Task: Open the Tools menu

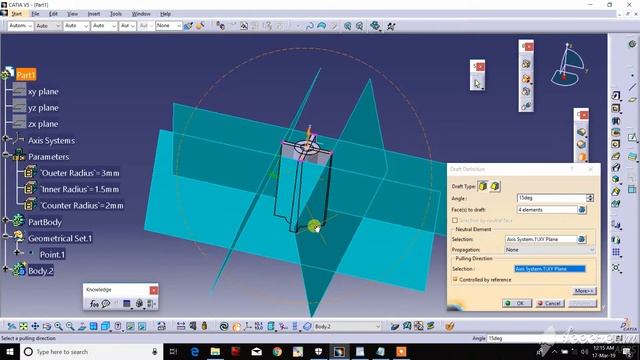Action: pos(116,14)
